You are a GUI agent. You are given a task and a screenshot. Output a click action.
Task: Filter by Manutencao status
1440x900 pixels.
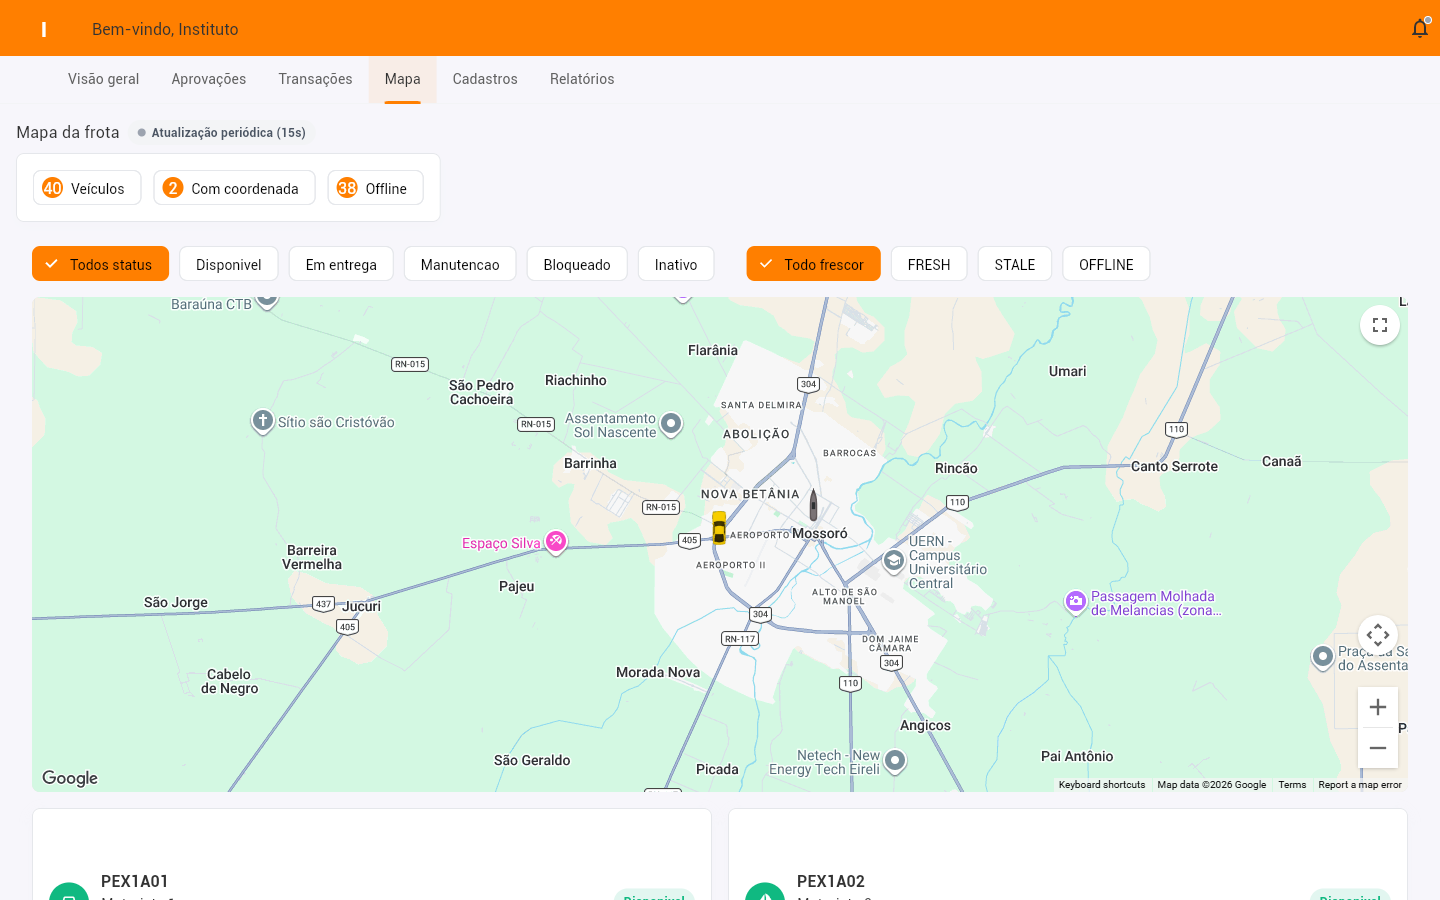click(x=460, y=264)
